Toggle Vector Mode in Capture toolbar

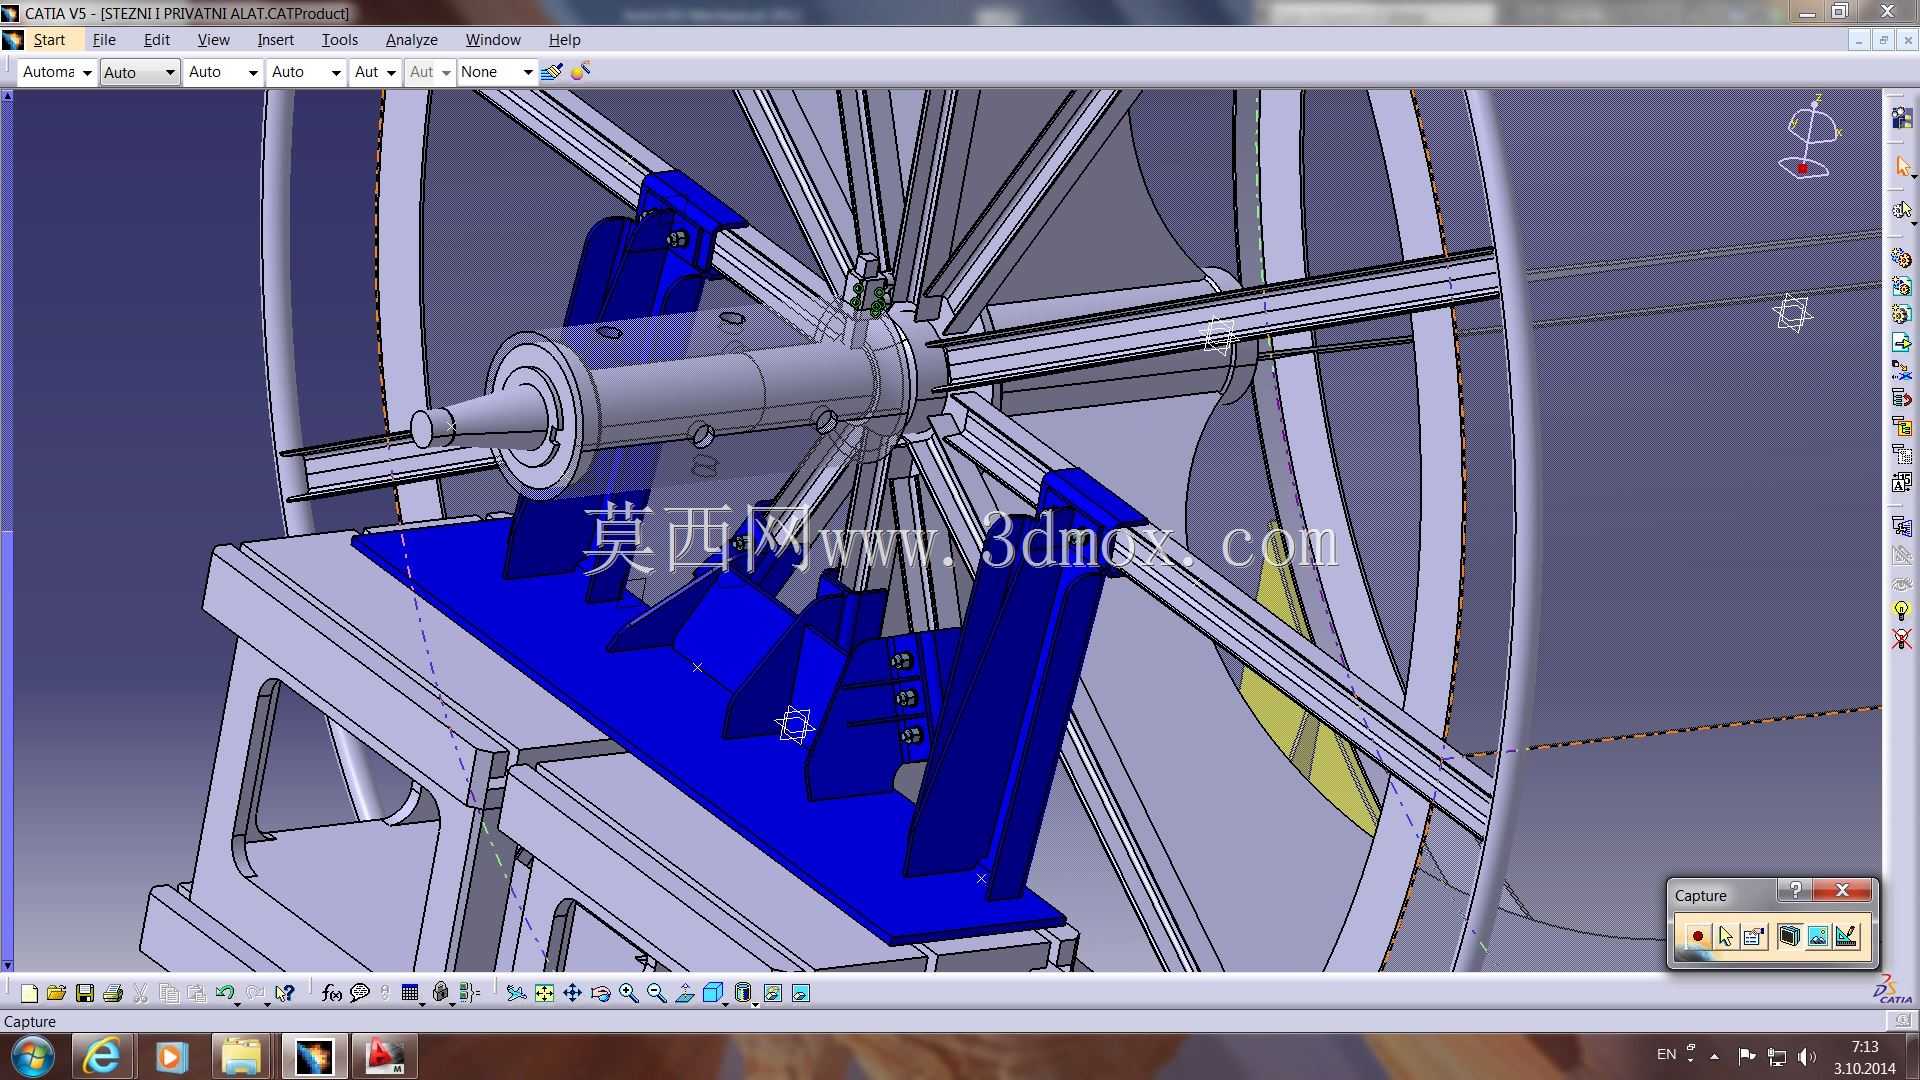click(x=1846, y=937)
